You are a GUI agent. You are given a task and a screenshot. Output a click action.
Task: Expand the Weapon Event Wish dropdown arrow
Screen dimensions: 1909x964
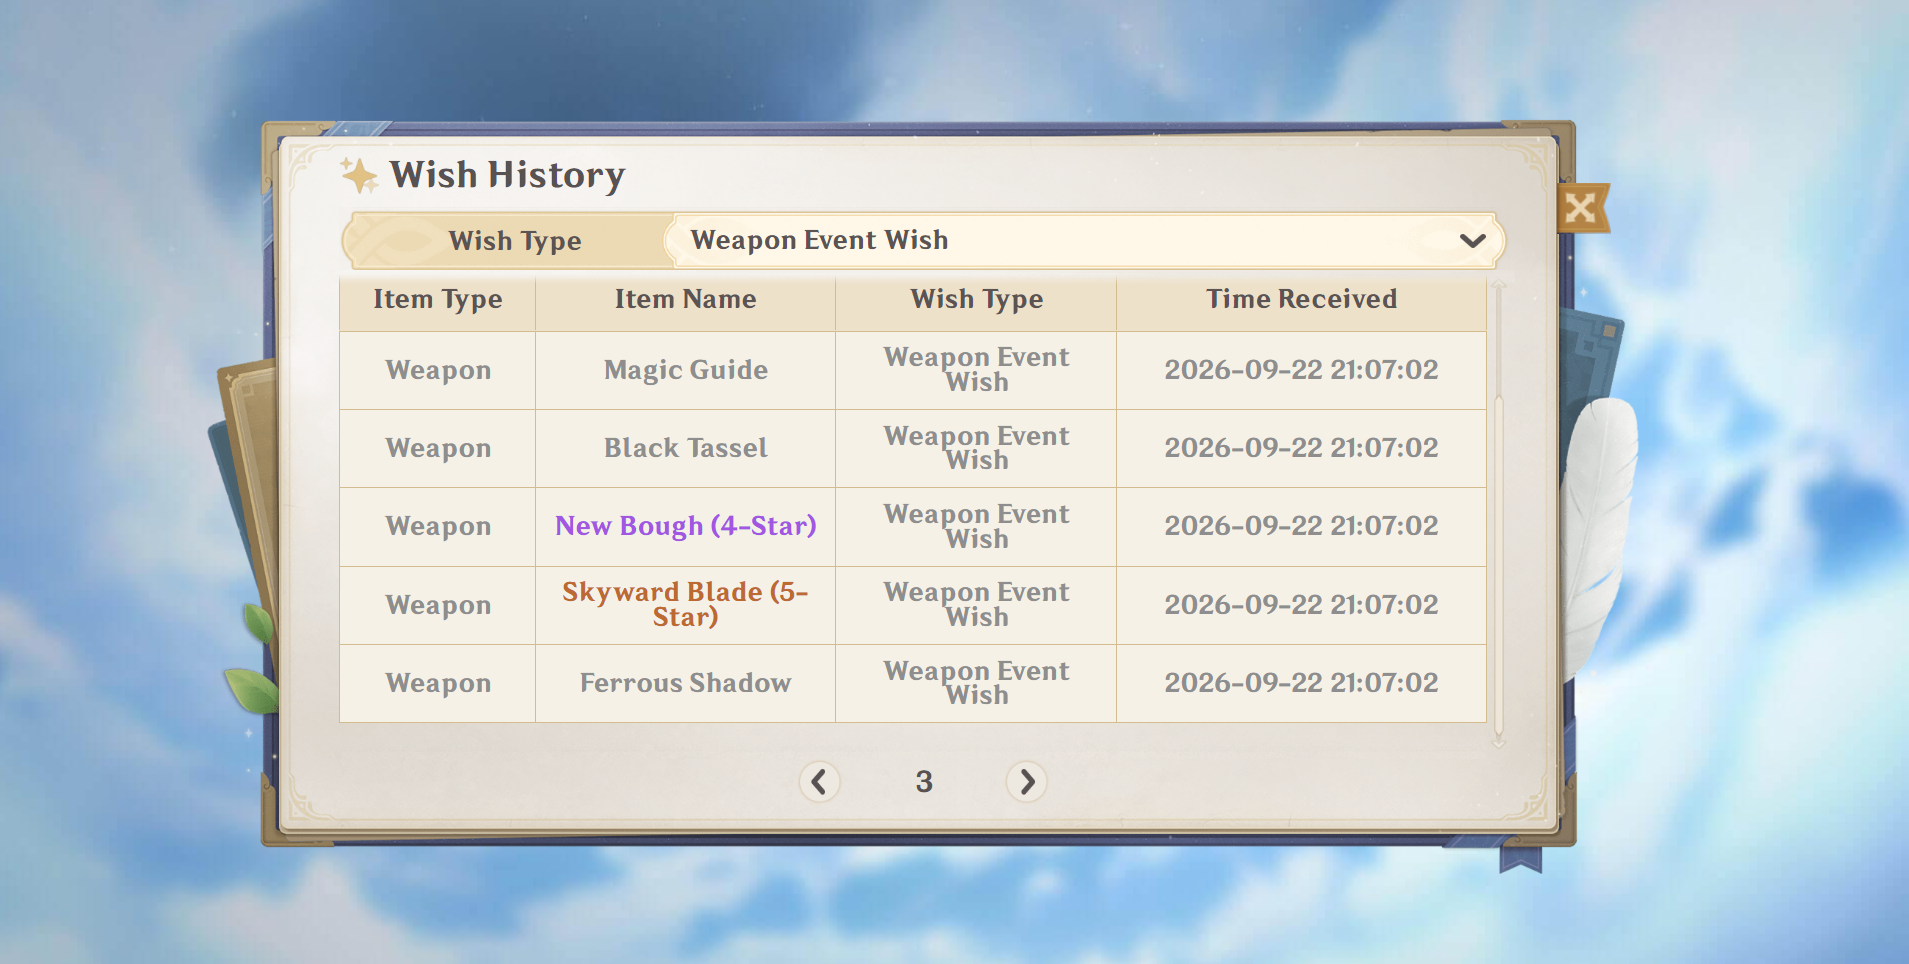click(1472, 240)
